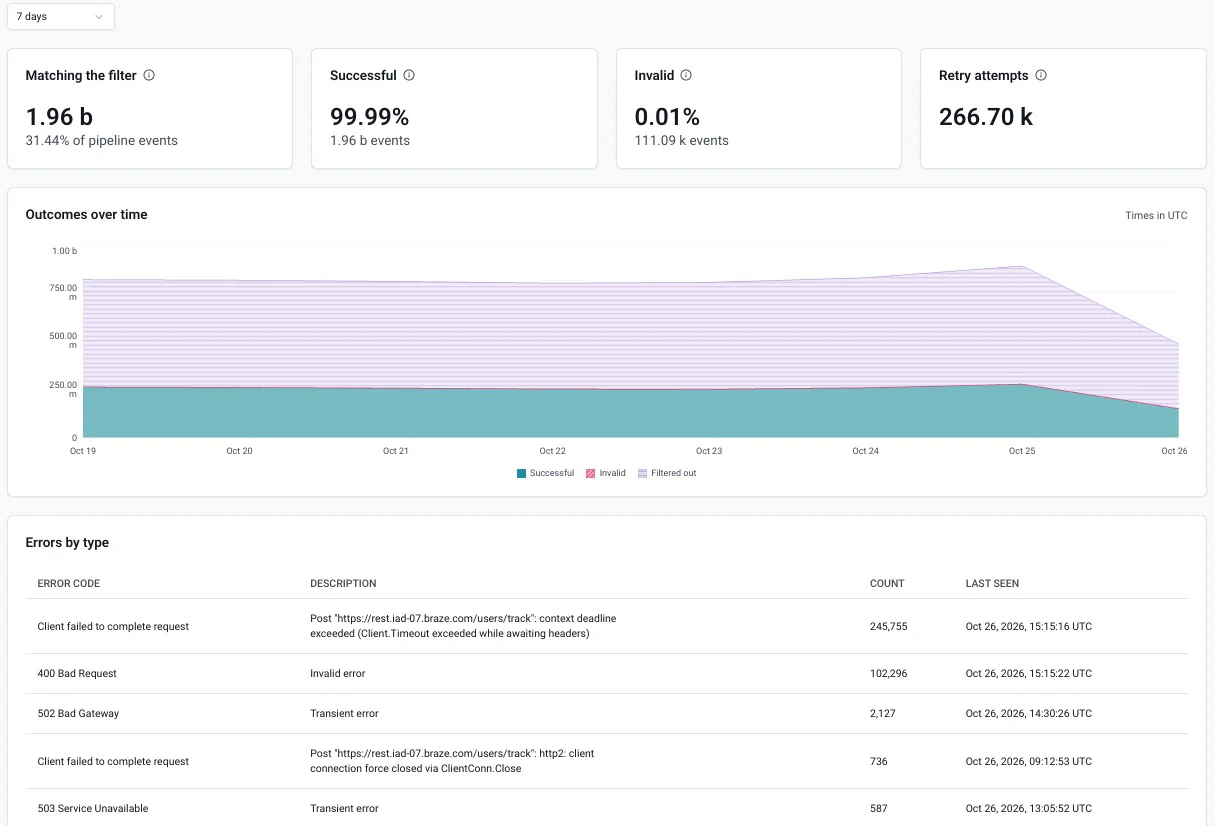Click the Errors by type heading

click(67, 542)
